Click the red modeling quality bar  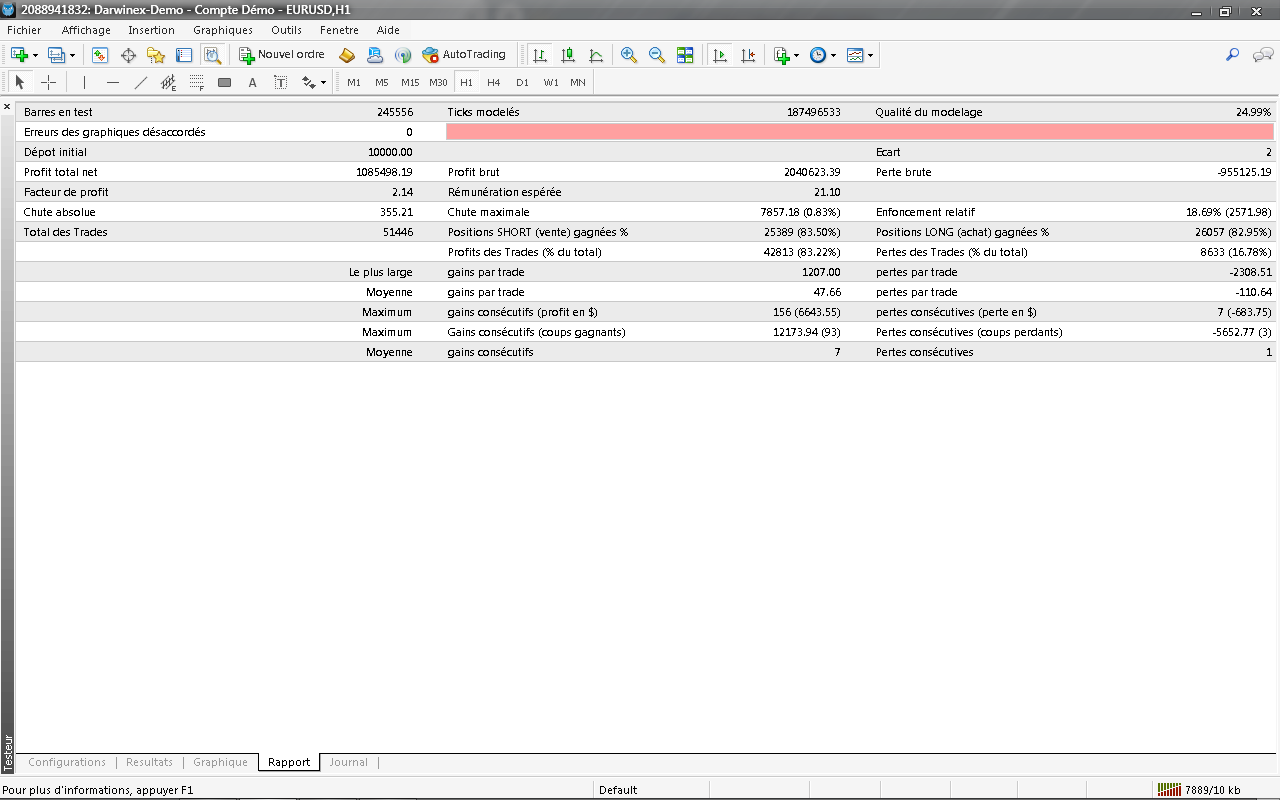pos(860,132)
